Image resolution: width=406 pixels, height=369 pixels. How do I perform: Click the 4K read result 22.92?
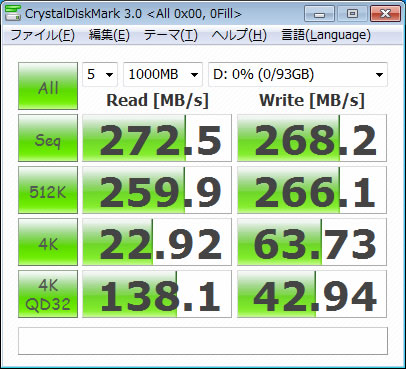(x=157, y=242)
